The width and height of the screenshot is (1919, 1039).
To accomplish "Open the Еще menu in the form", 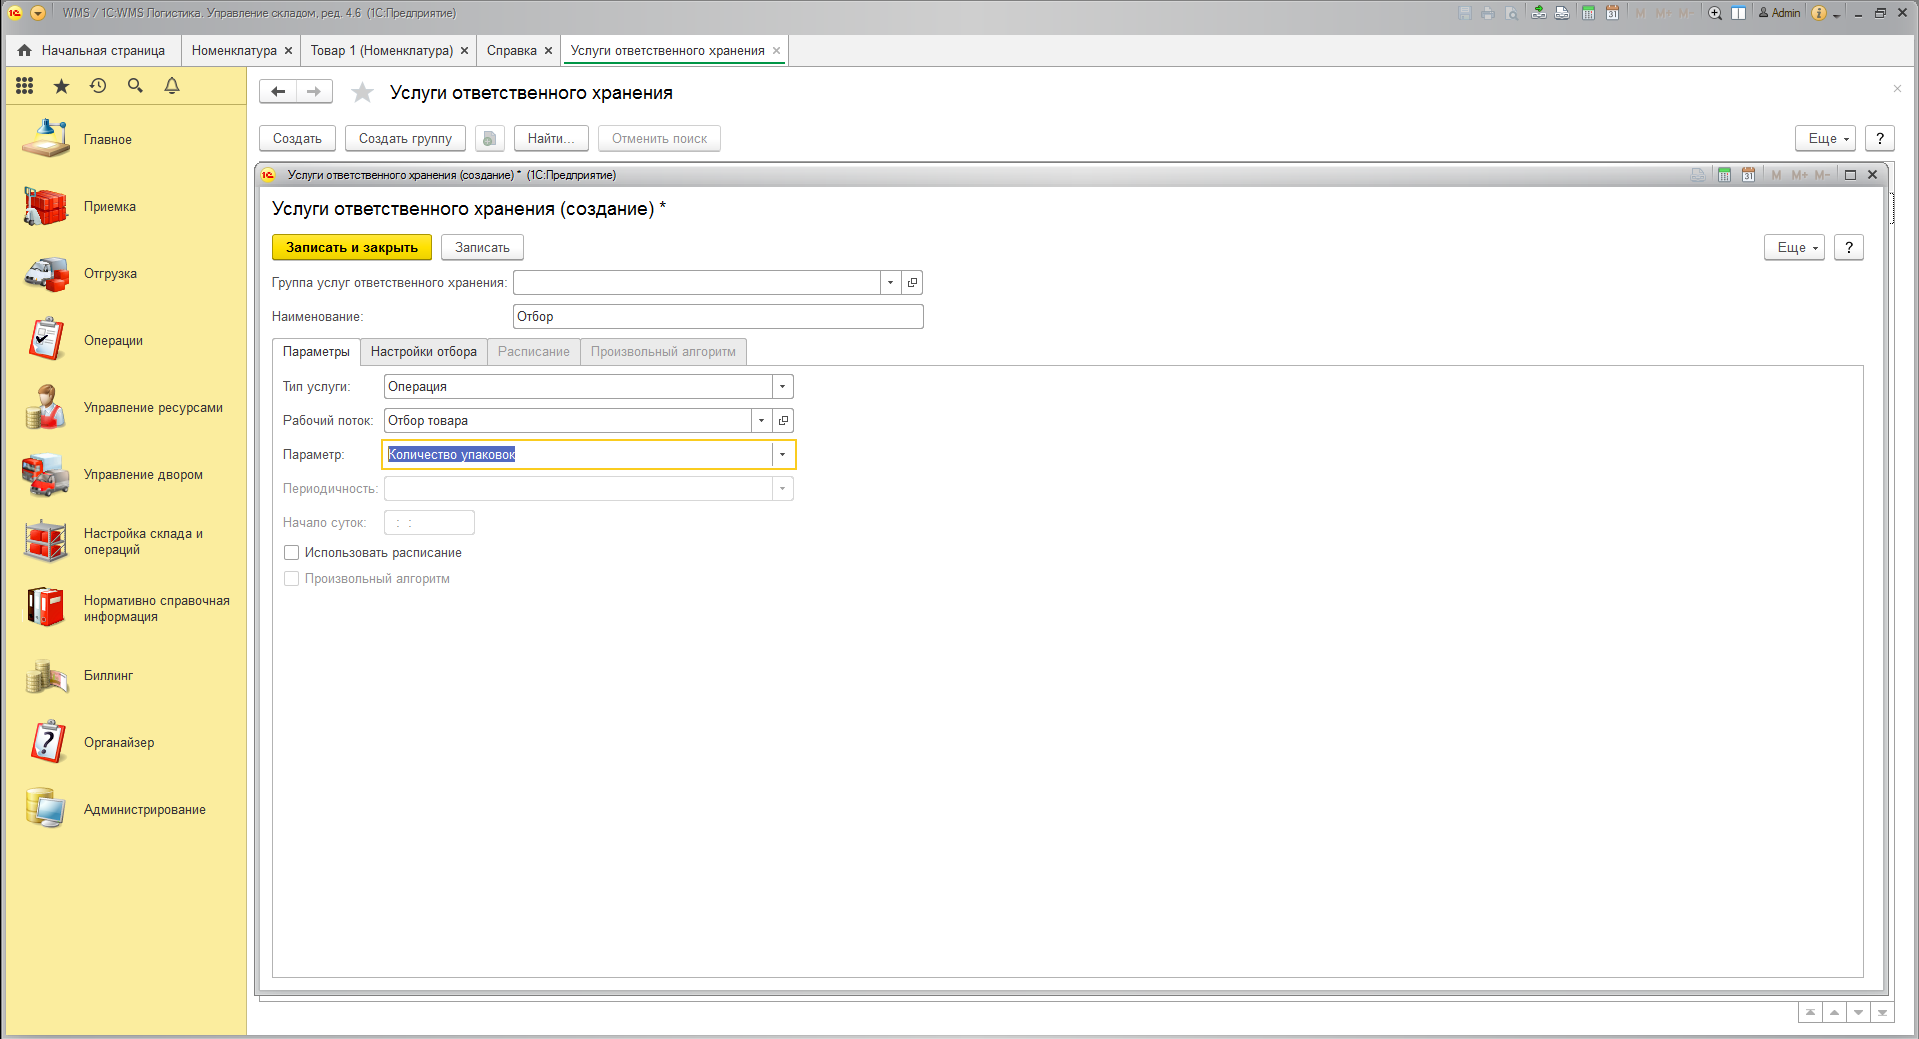I will (1794, 247).
